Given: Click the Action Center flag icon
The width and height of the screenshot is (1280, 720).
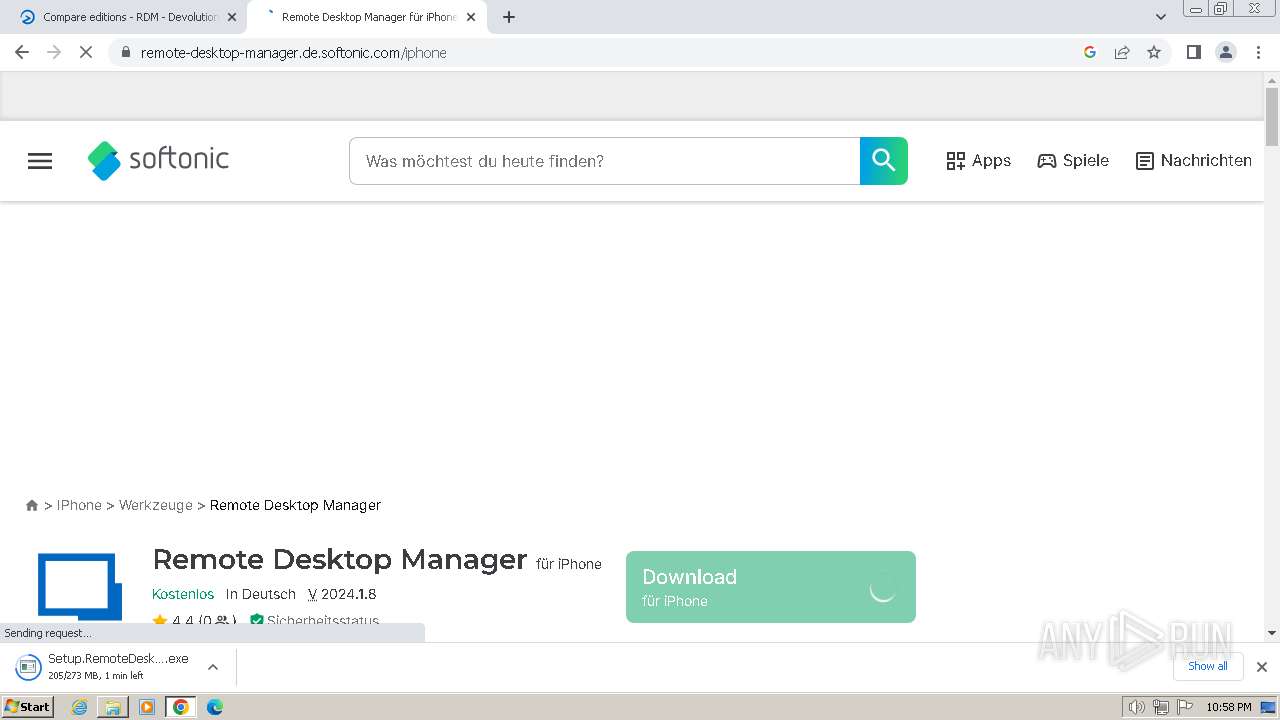Looking at the screenshot, I should click(x=1183, y=707).
